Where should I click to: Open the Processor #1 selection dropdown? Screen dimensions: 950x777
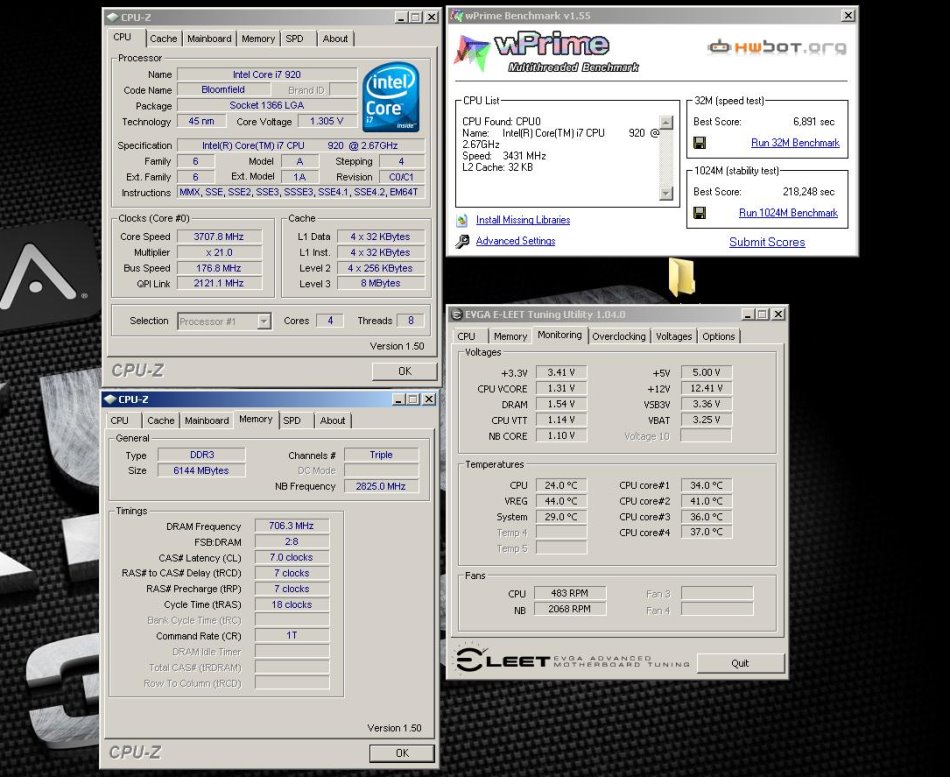(x=264, y=321)
